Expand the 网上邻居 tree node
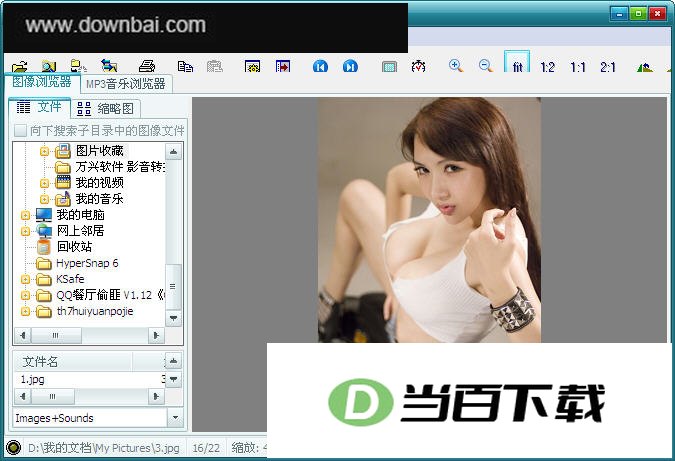 coord(25,231)
